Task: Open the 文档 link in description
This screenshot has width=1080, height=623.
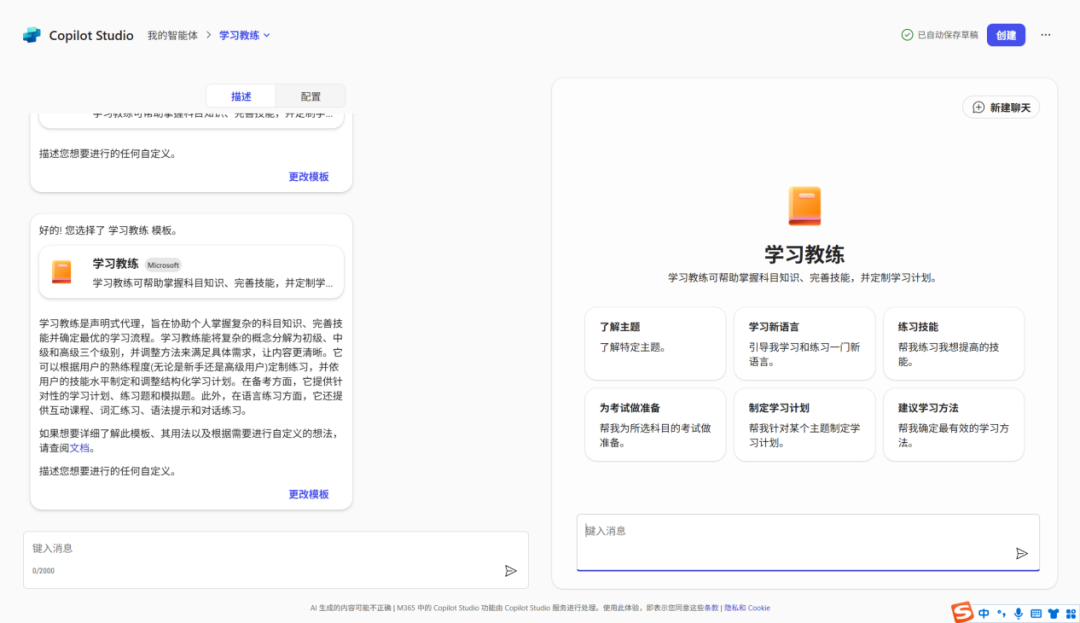Action: point(79,448)
